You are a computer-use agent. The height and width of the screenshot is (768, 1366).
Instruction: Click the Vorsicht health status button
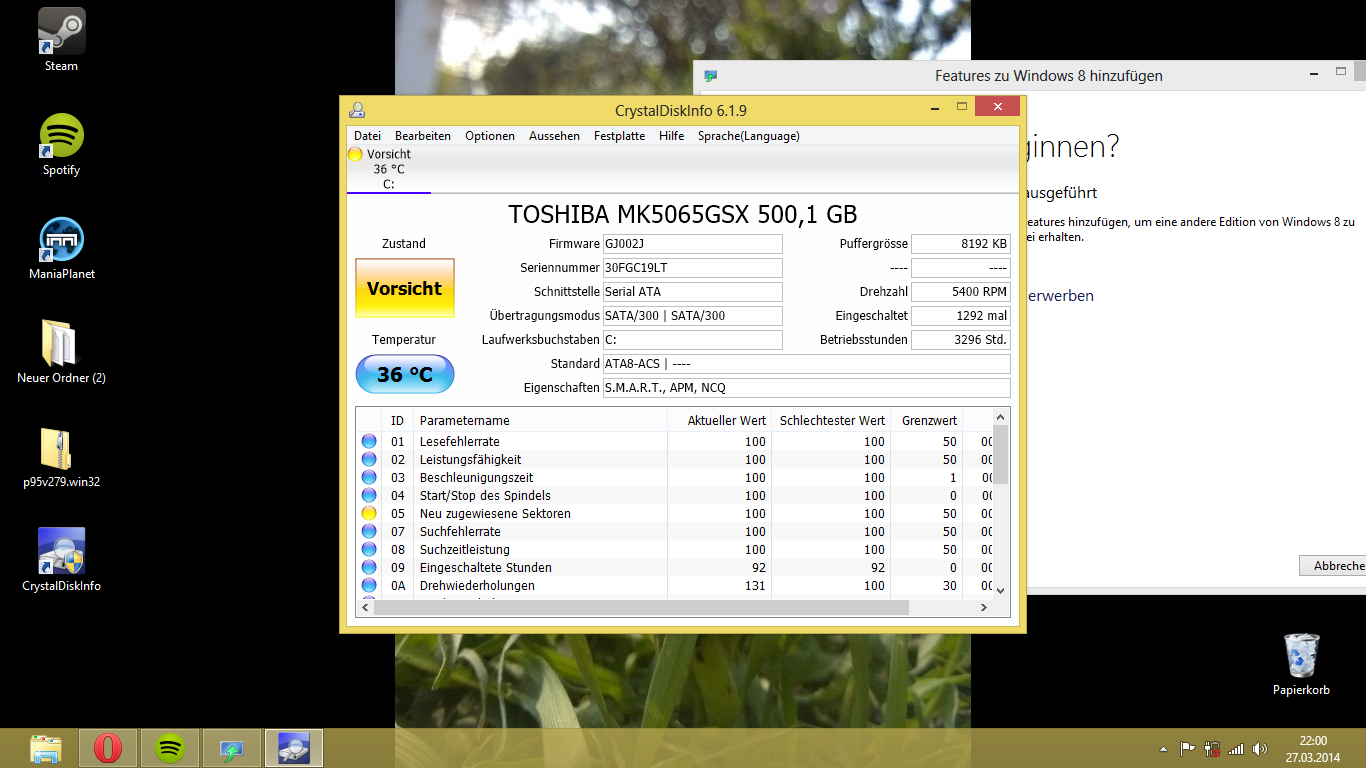(x=405, y=288)
